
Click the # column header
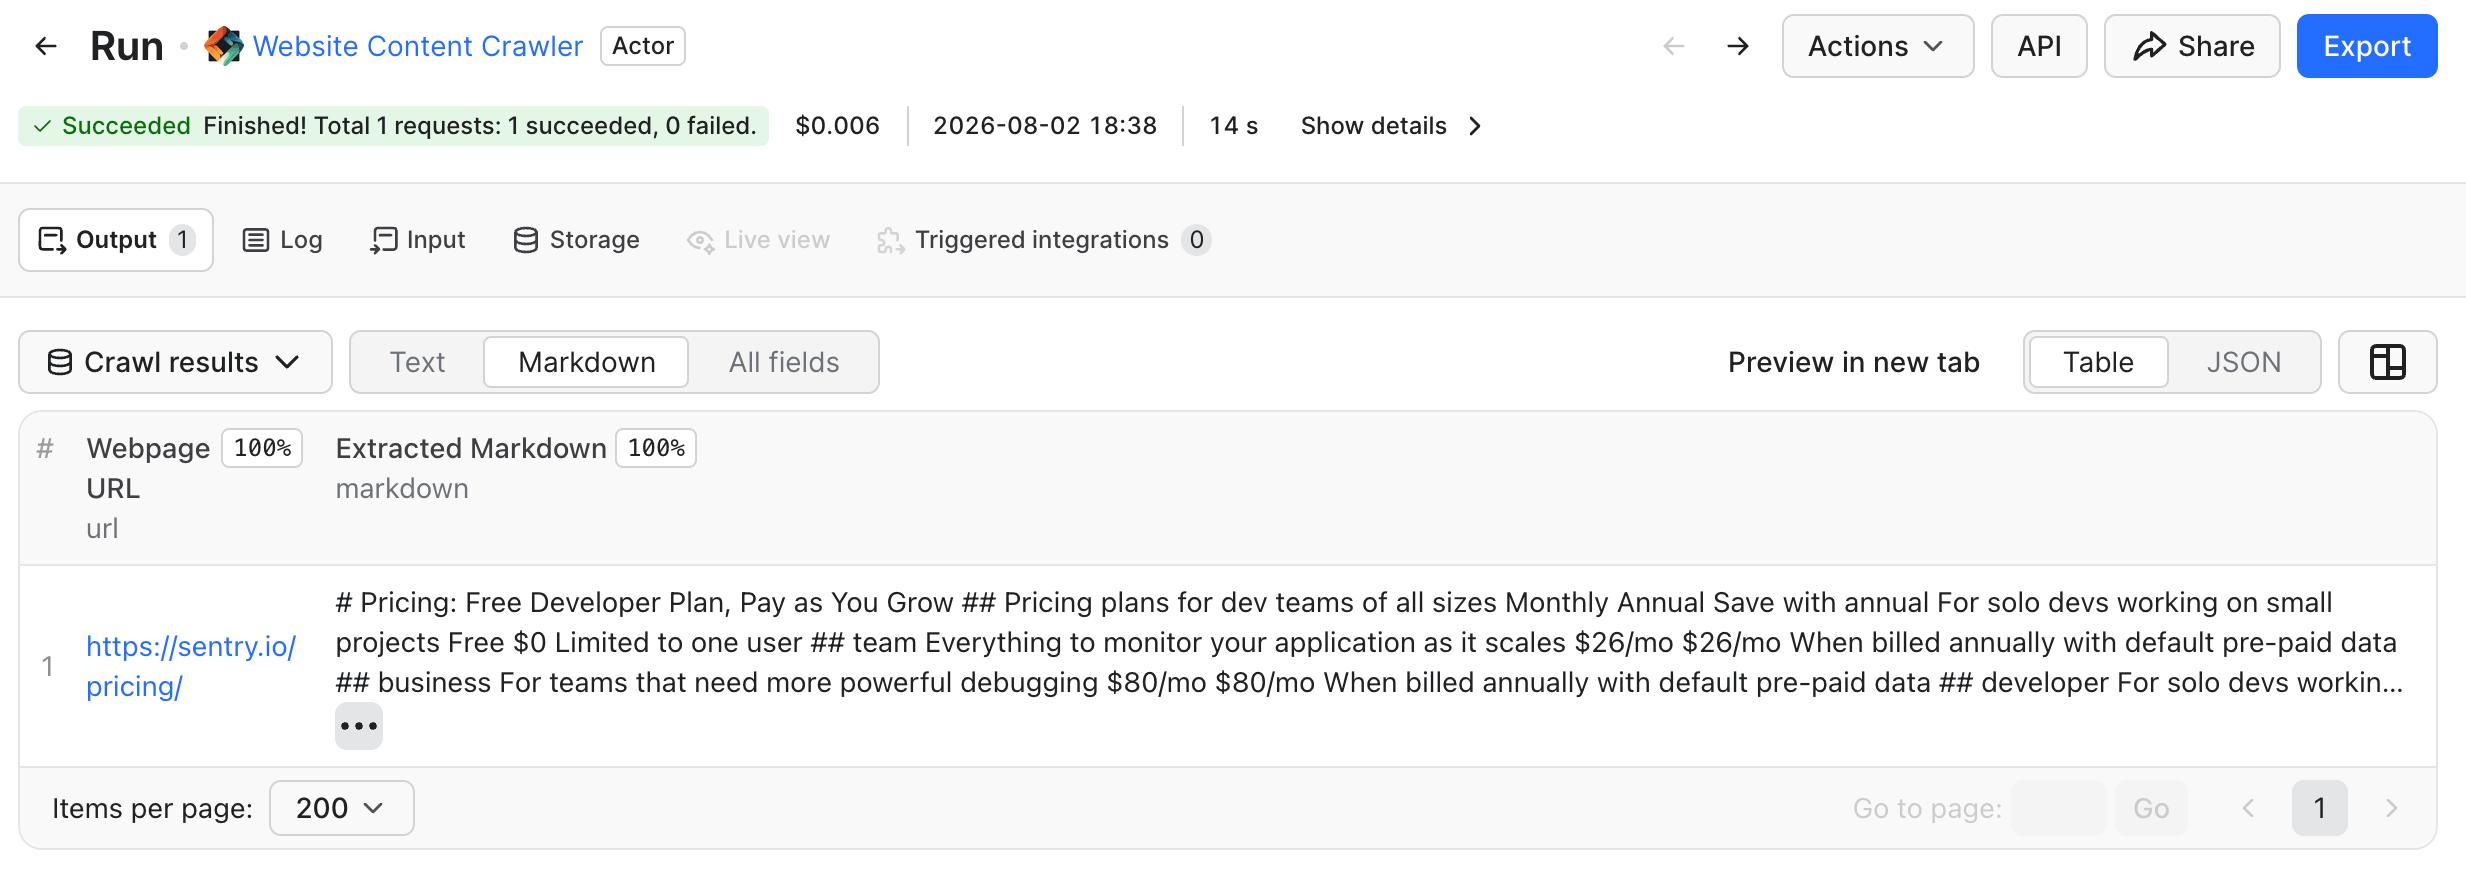45,448
